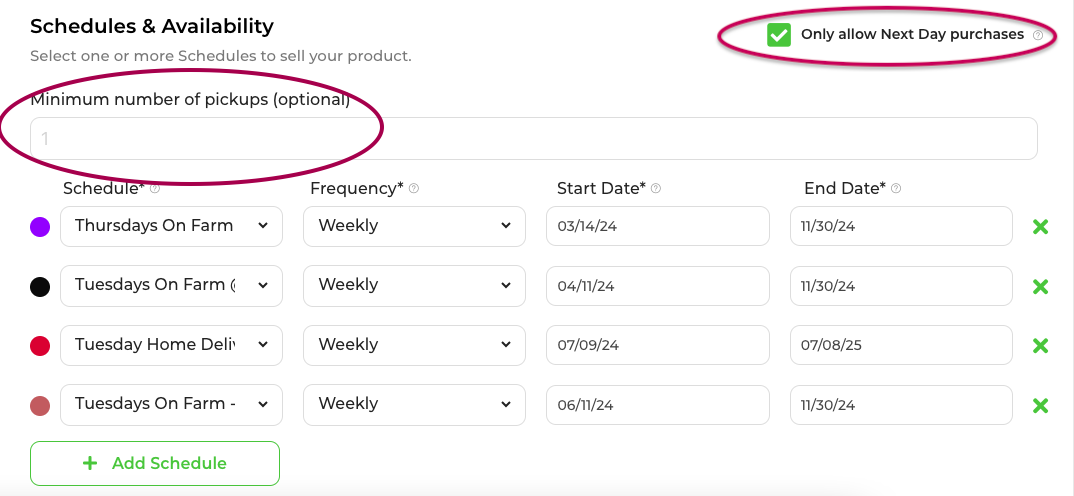
Task: Show help tooltip for End Date column
Action: pos(896,188)
